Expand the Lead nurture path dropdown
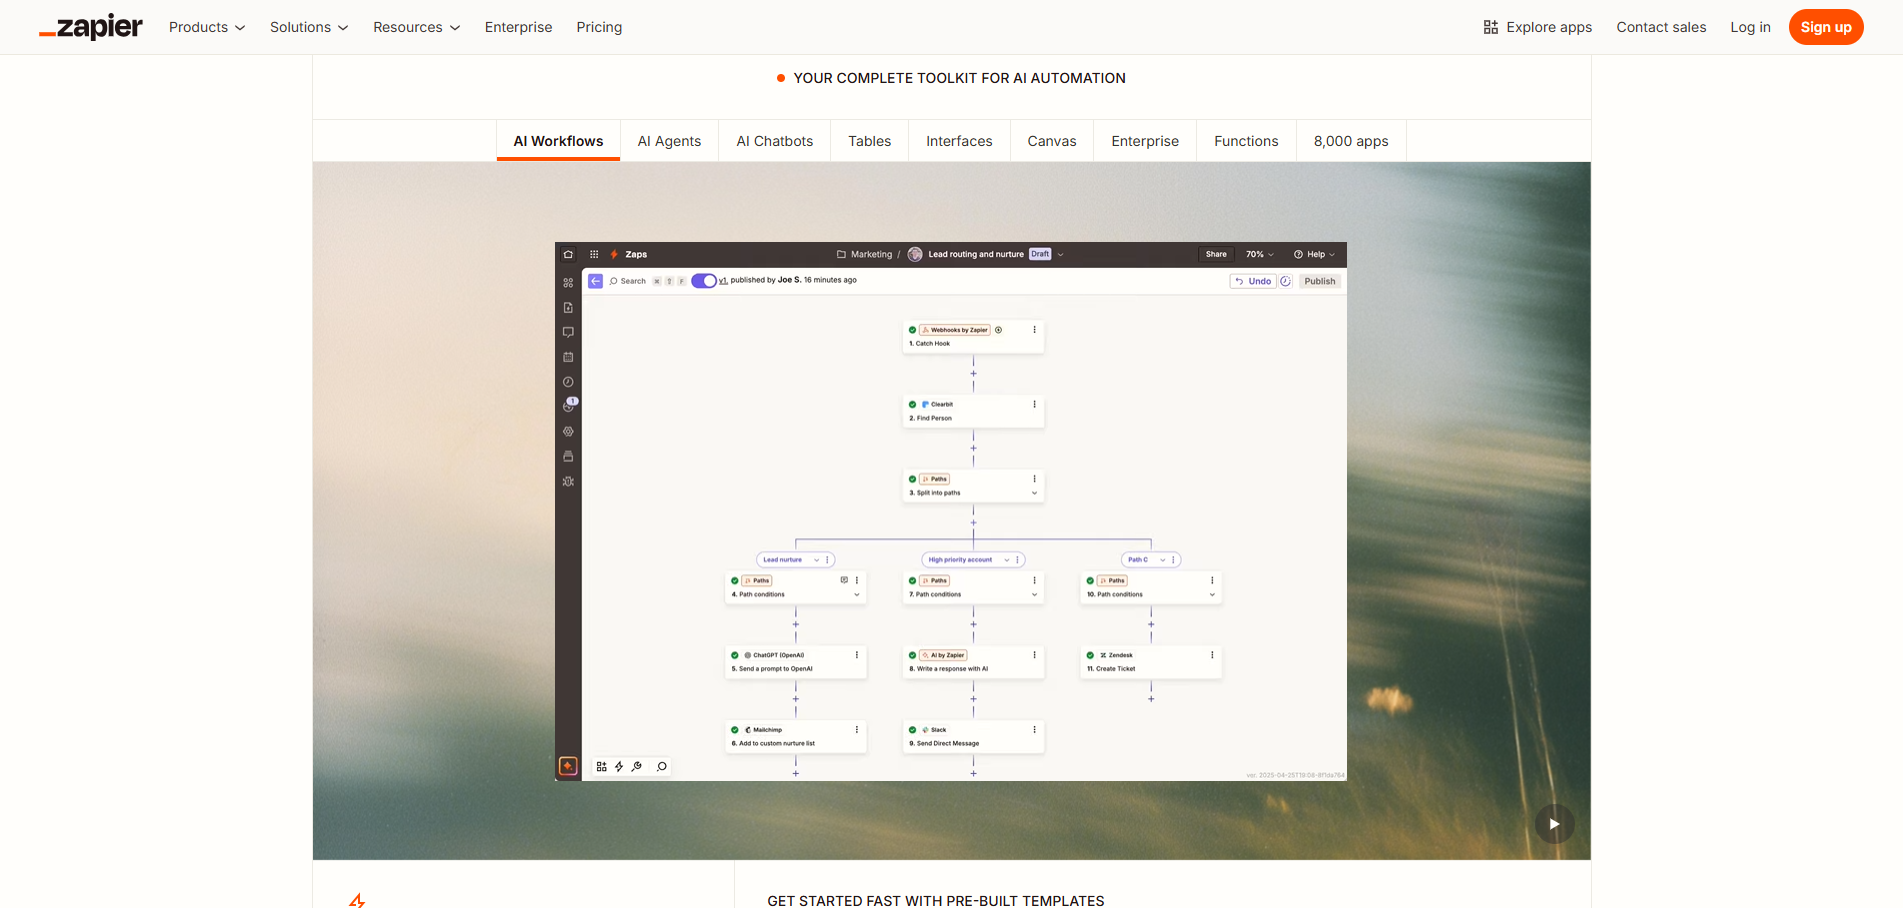The height and width of the screenshot is (908, 1903). [x=816, y=560]
